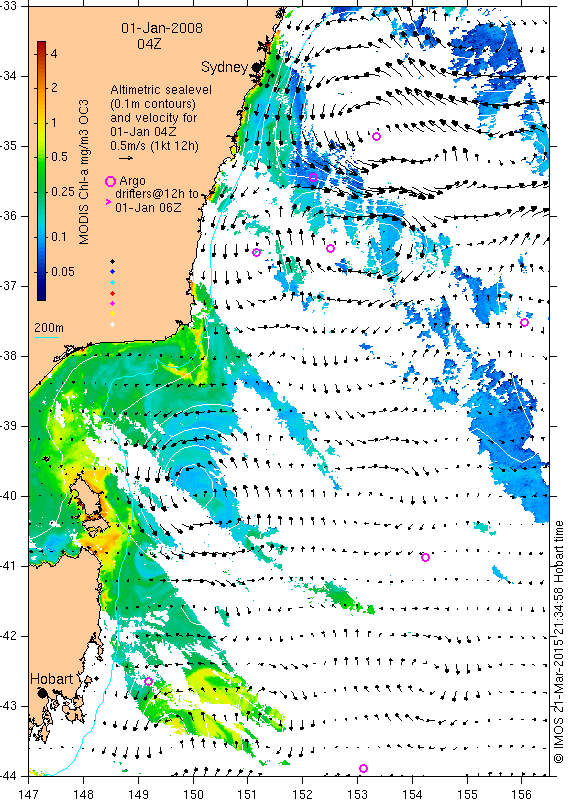Click the Argo float near 41°S 154°E
This screenshot has height=800, width=570.
point(425,557)
